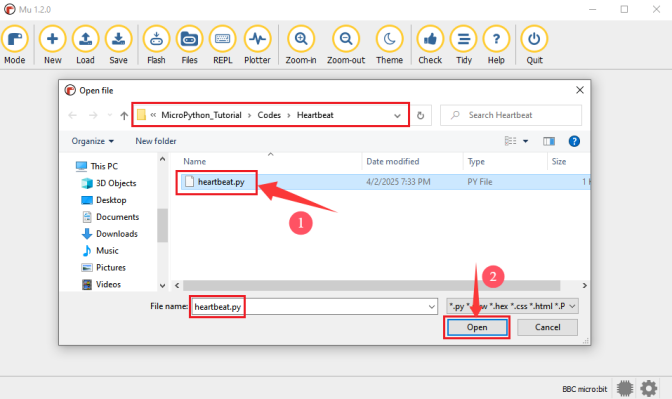
Task: Expand the address bar path dropdown
Action: point(397,115)
